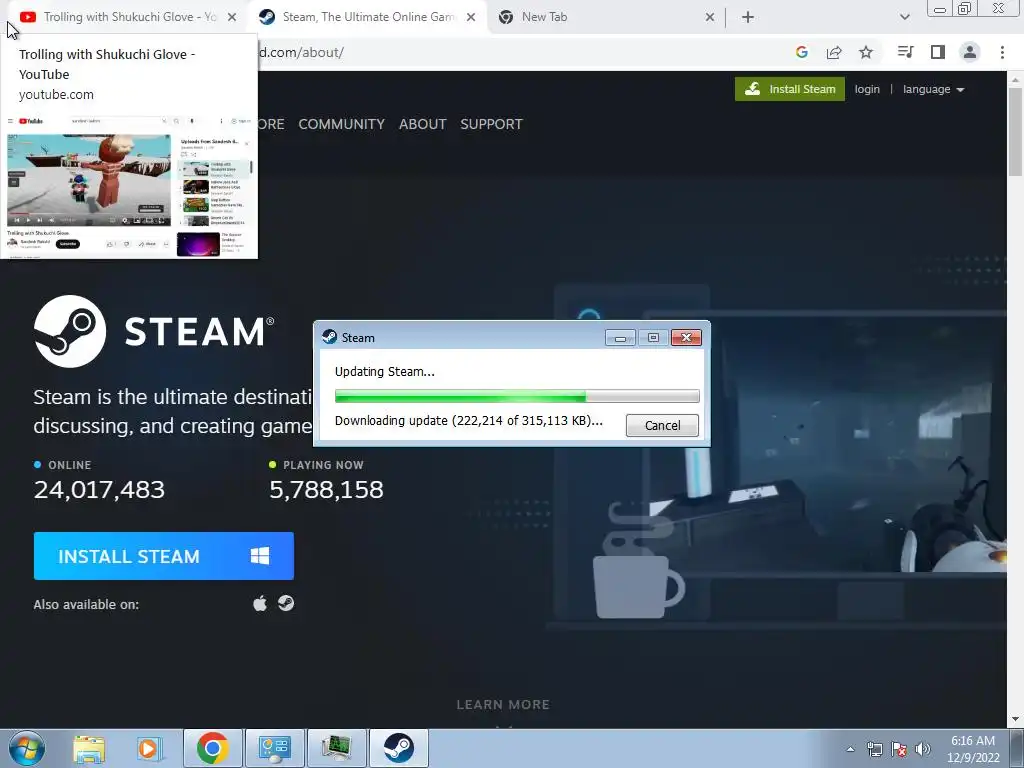Click the share page icon in the address bar
The image size is (1024, 768).
tap(834, 52)
